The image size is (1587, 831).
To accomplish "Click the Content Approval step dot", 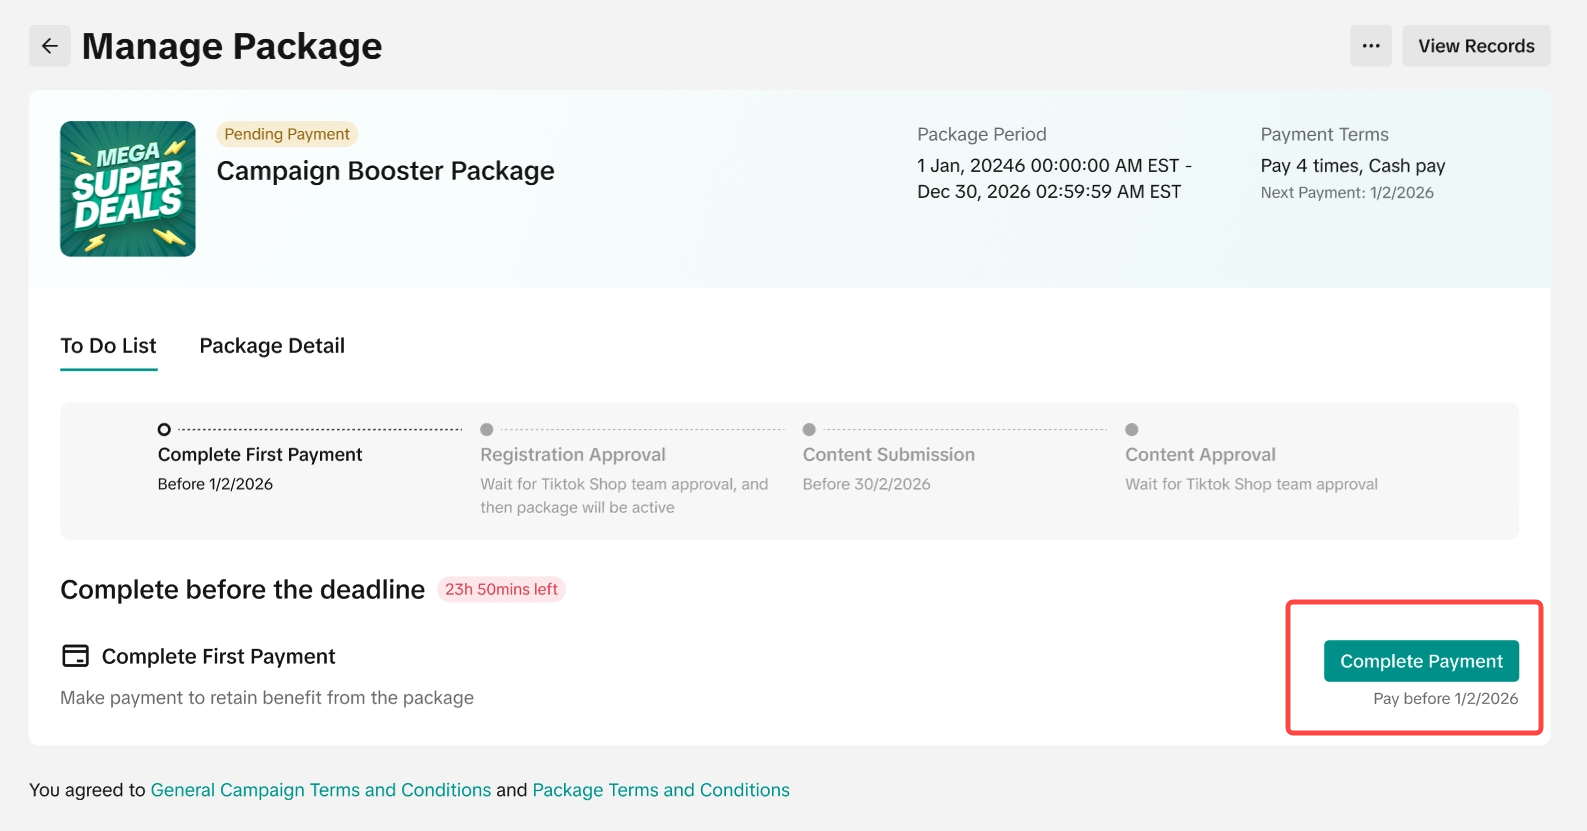I will coord(1132,430).
